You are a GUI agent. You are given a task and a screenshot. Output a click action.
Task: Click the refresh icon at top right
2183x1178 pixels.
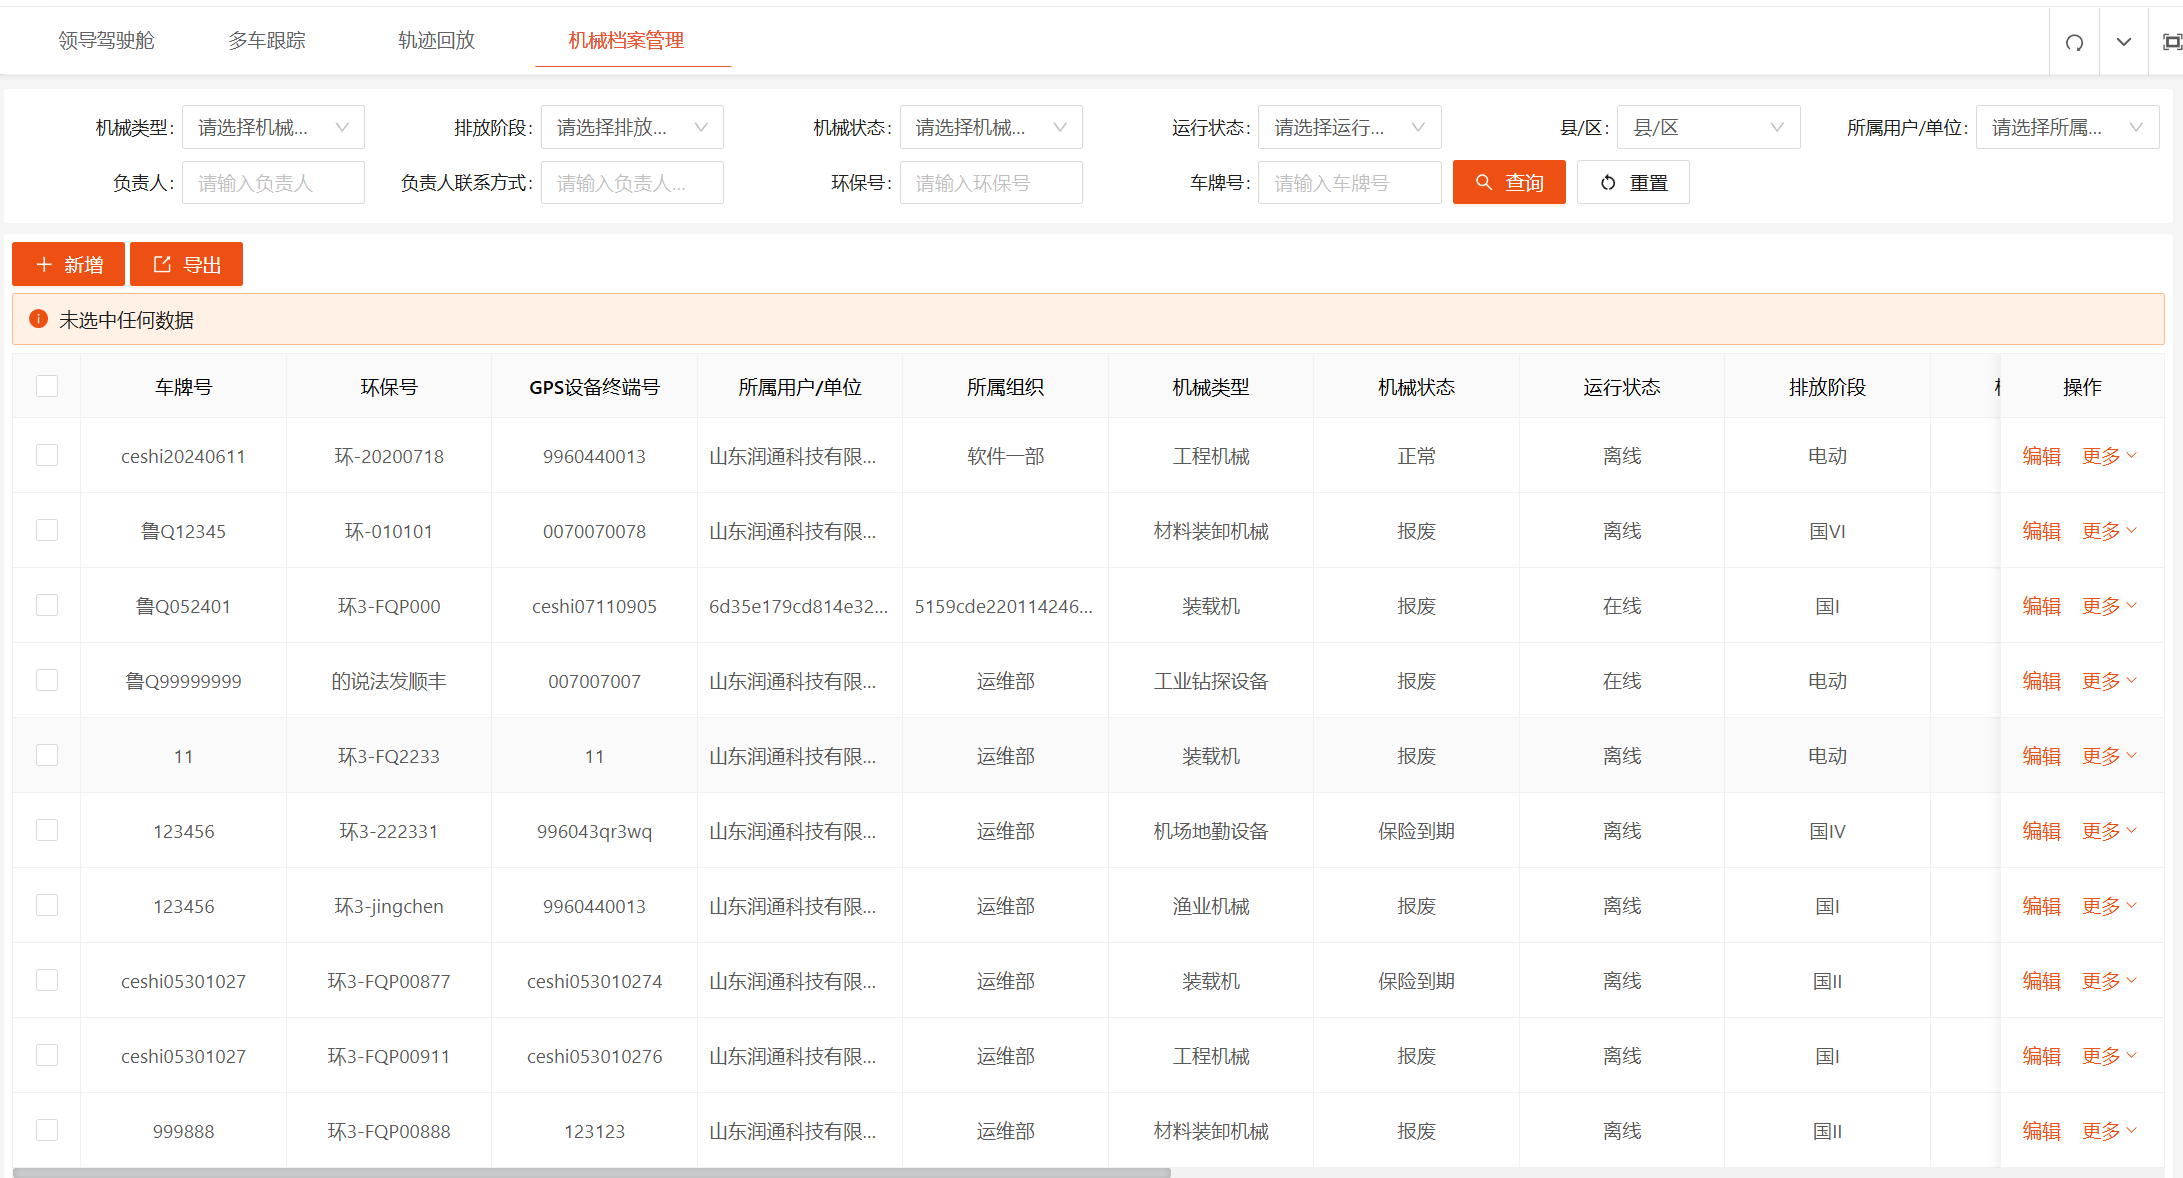[2074, 42]
